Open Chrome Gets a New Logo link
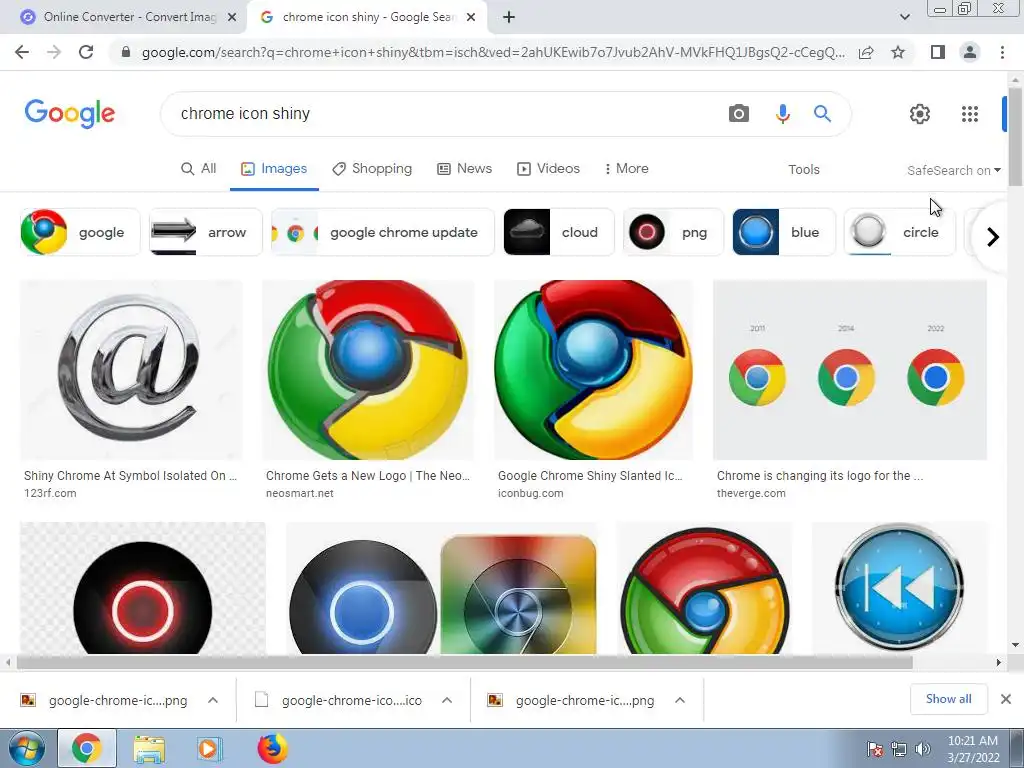The width and height of the screenshot is (1024, 768). tap(368, 475)
